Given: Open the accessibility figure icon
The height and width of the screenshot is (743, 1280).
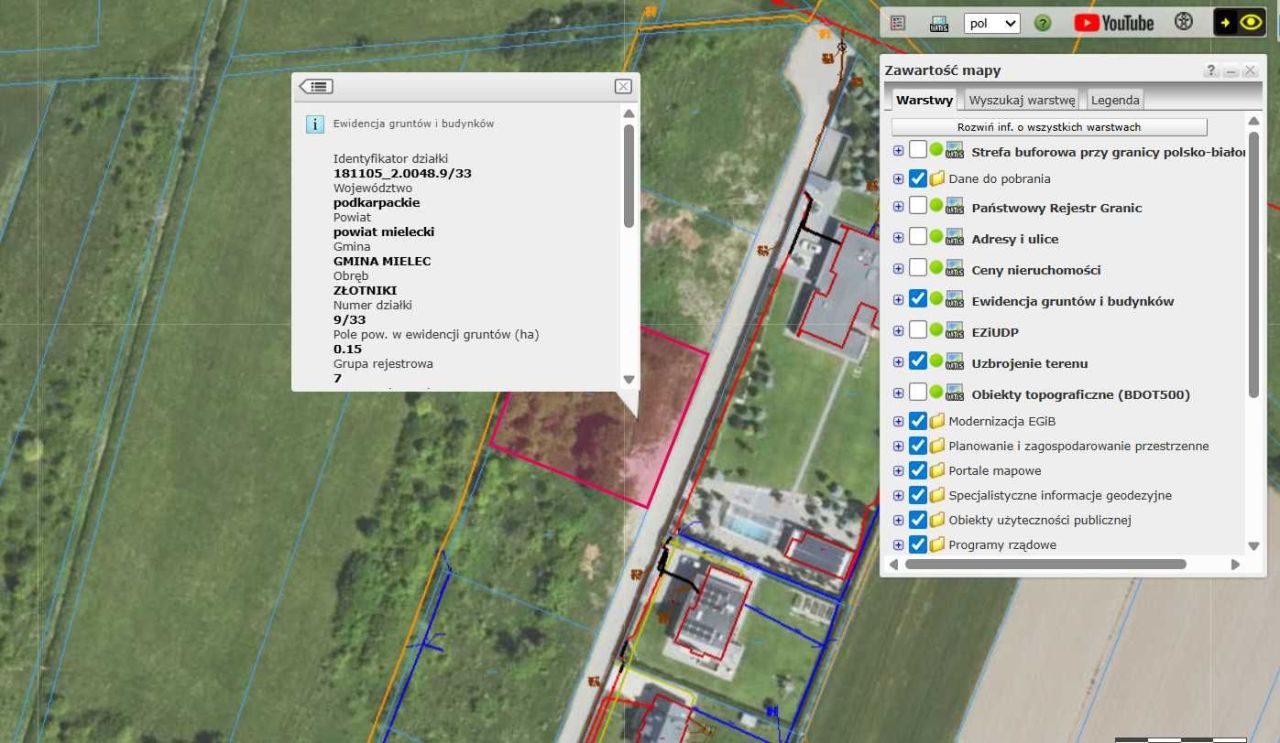Looking at the screenshot, I should click(x=1183, y=22).
